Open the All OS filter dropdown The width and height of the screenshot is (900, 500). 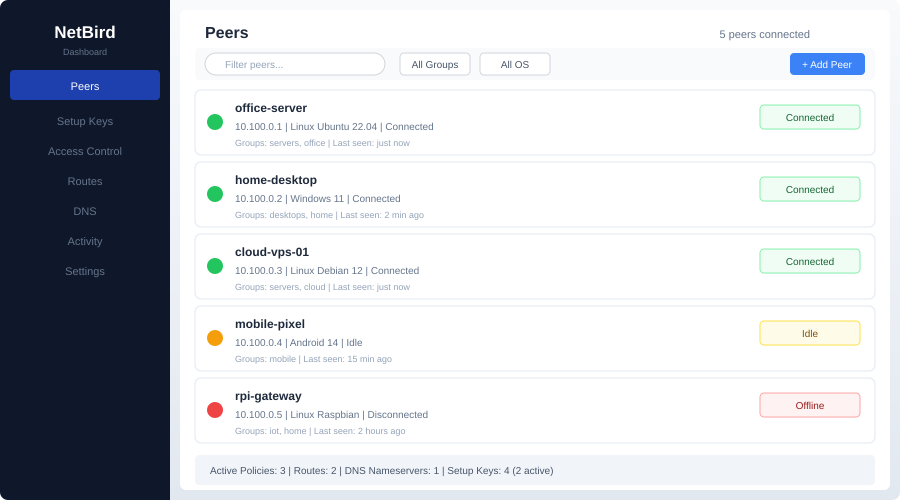515,64
